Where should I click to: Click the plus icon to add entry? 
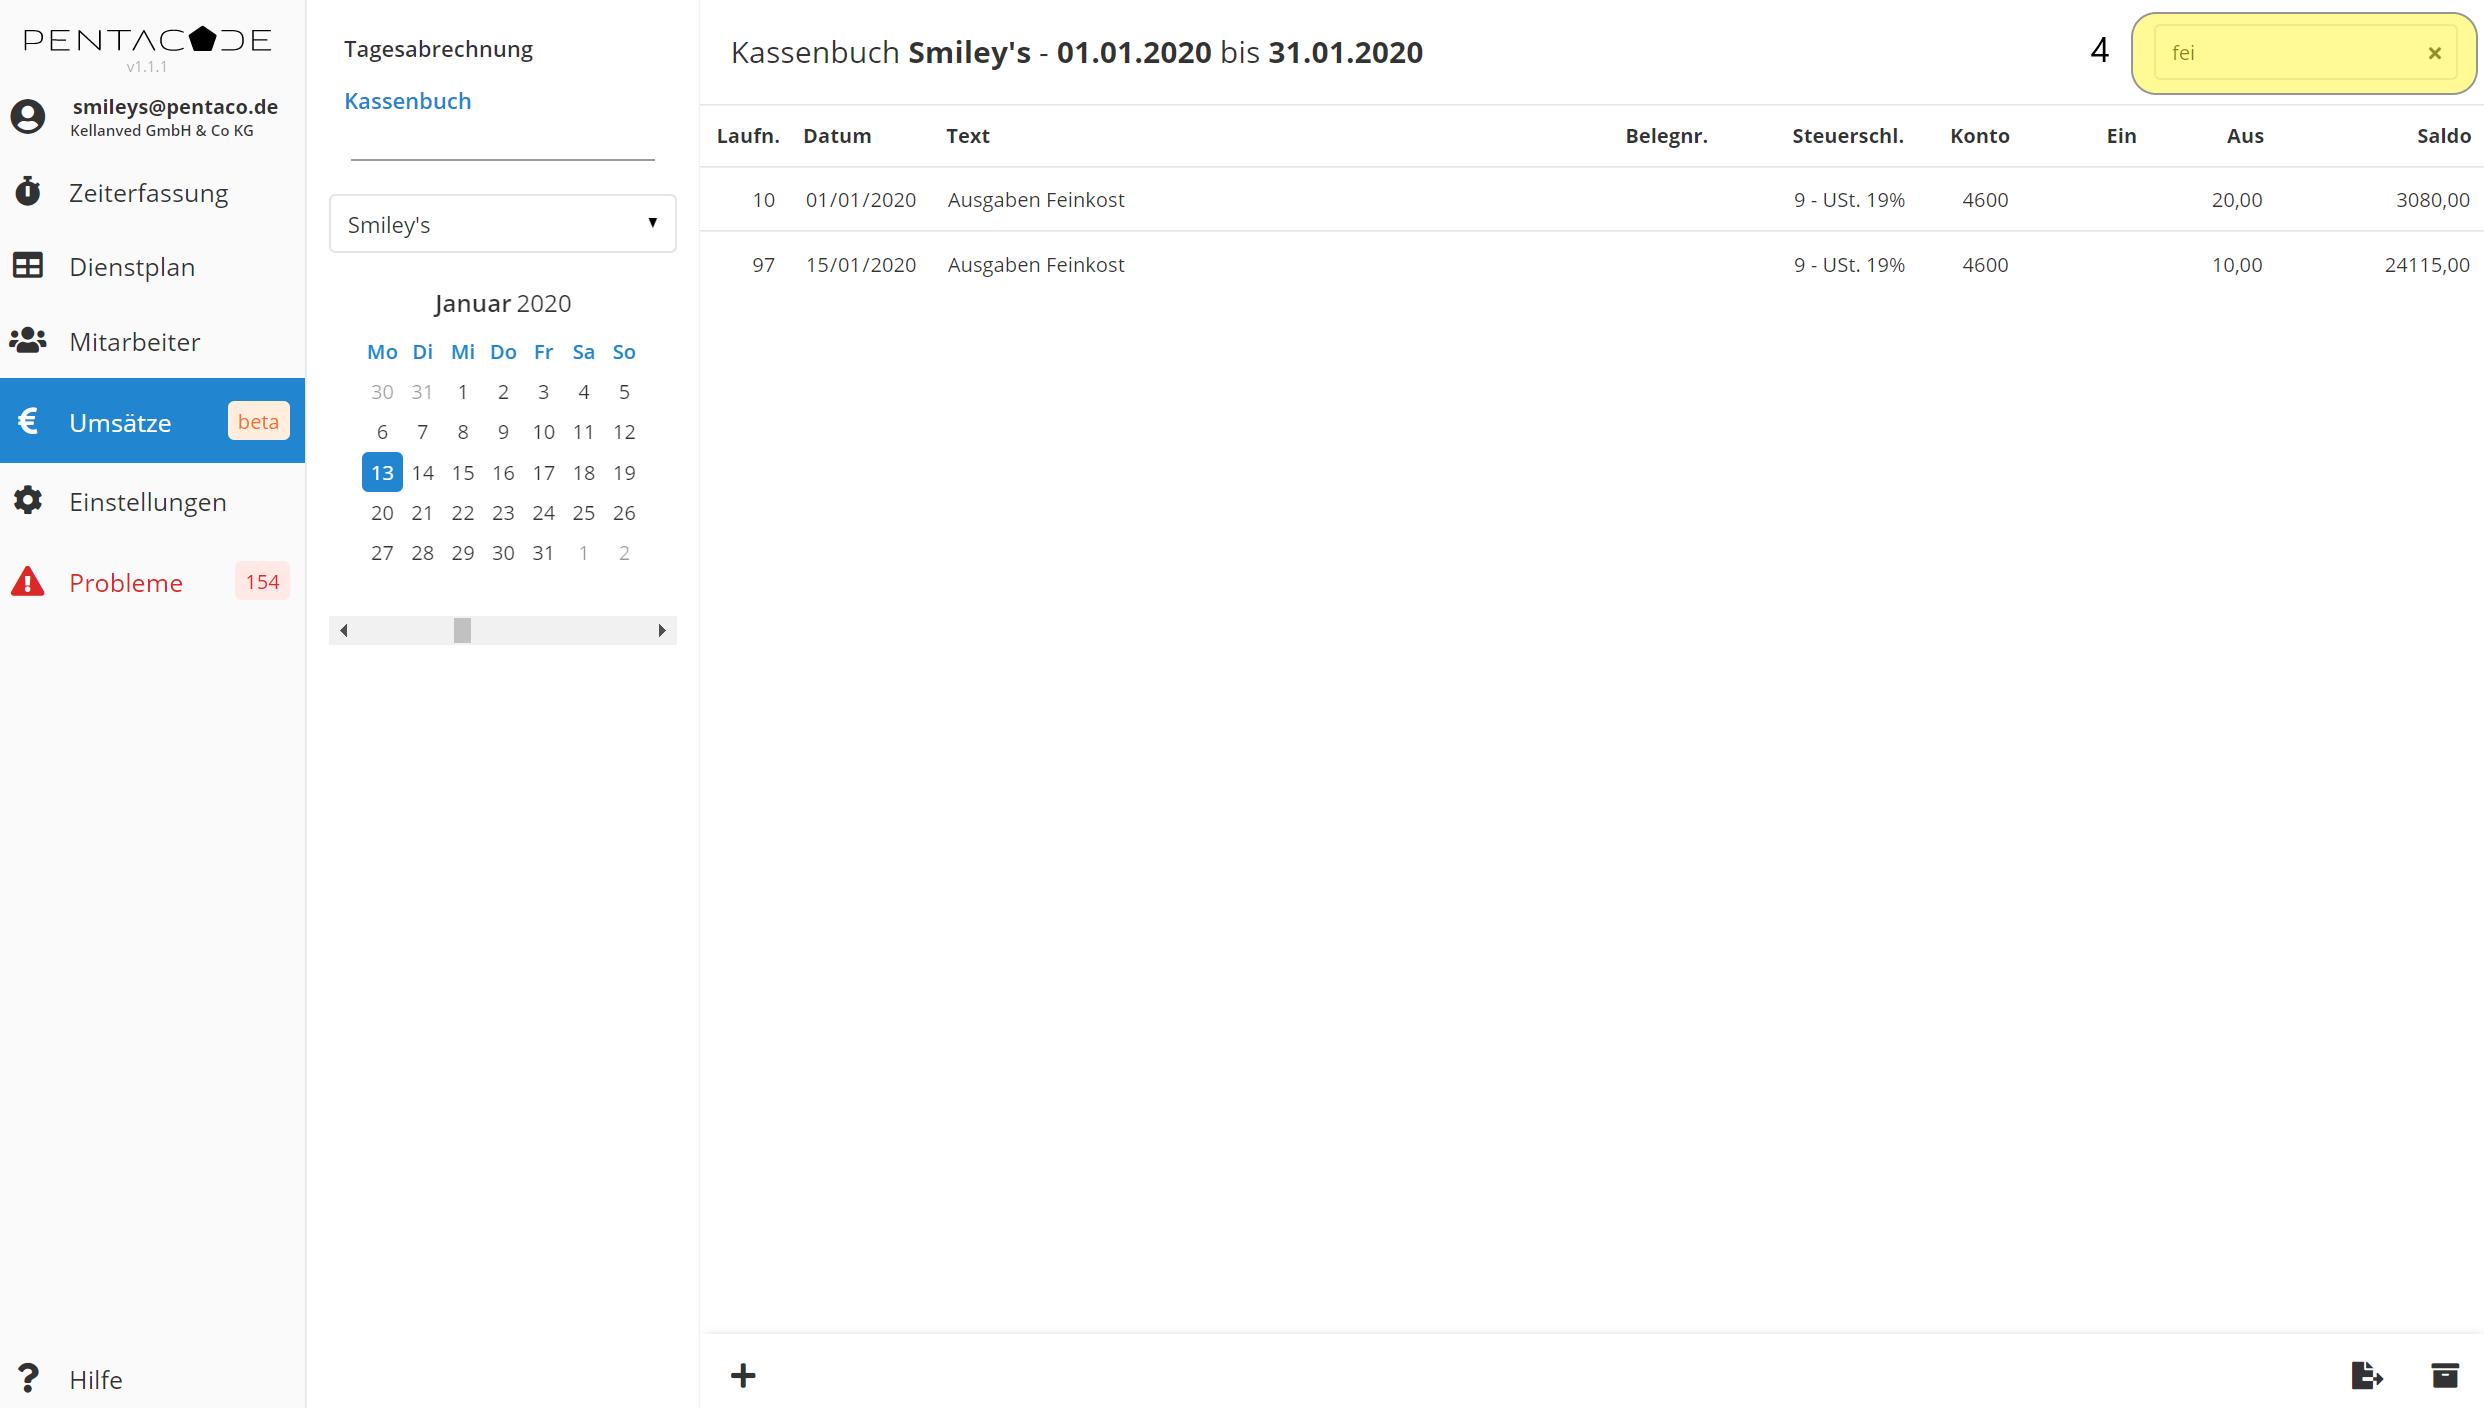click(x=743, y=1376)
